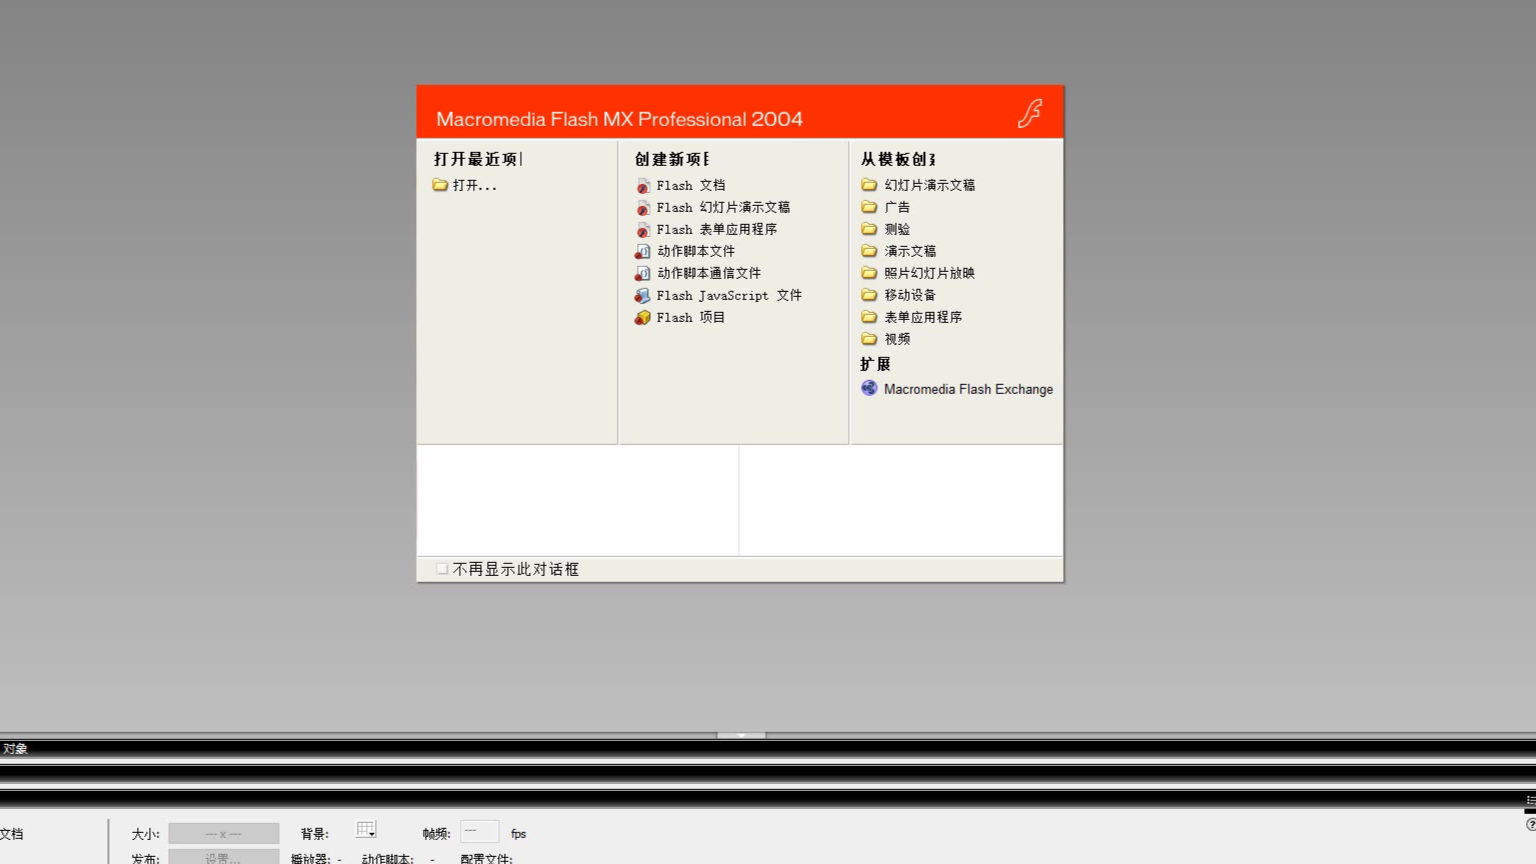Image resolution: width=1536 pixels, height=864 pixels.
Task: Click the Flash JavaScript 文件 icon
Action: tap(643, 296)
